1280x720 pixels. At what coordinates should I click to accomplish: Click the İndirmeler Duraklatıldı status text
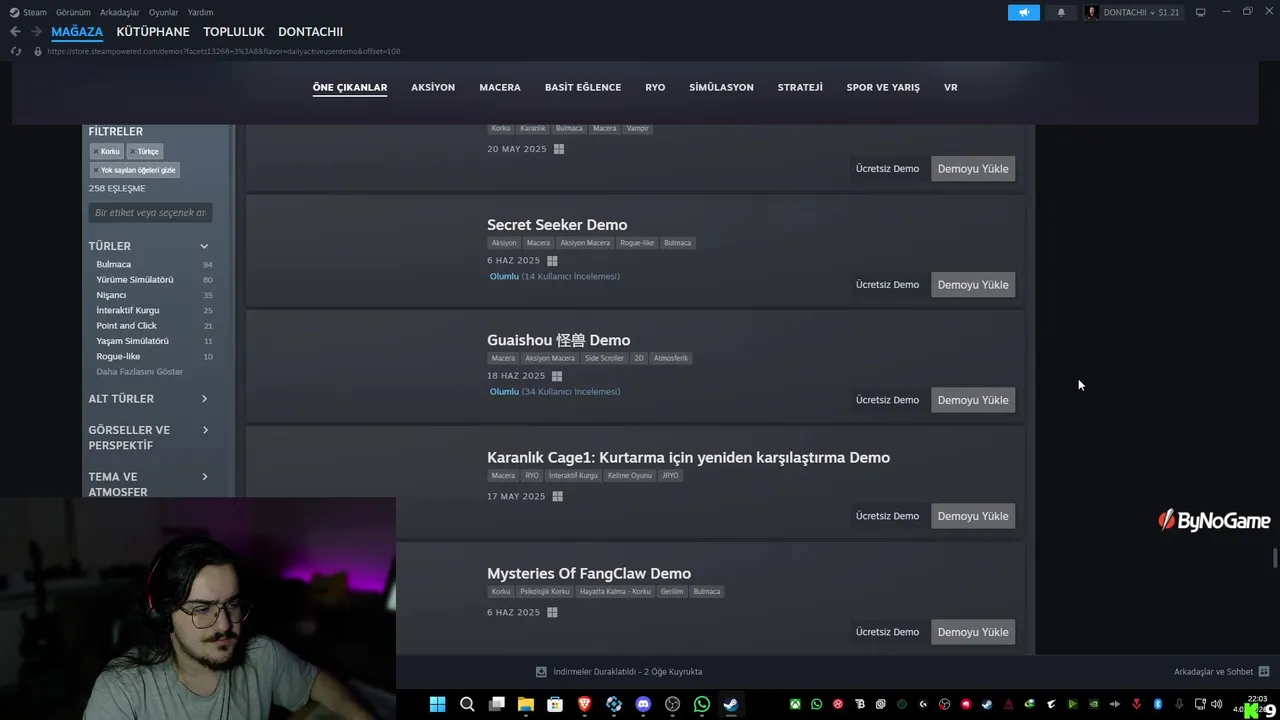click(628, 672)
